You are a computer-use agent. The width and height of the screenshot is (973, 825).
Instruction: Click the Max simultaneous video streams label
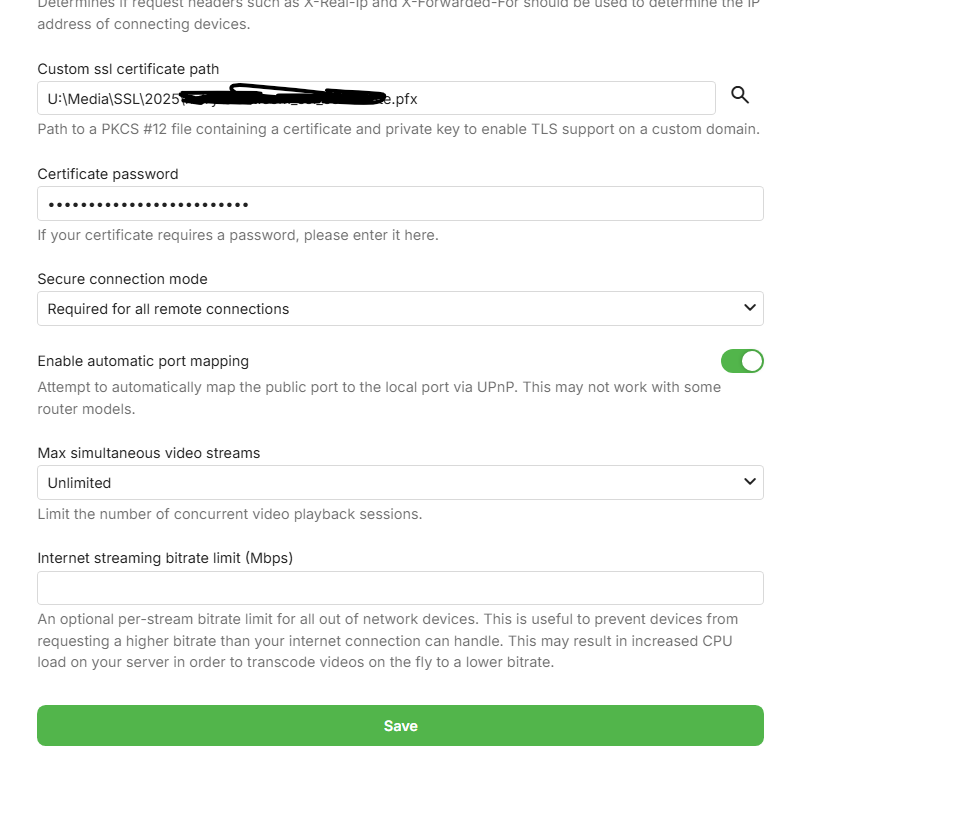(x=148, y=453)
